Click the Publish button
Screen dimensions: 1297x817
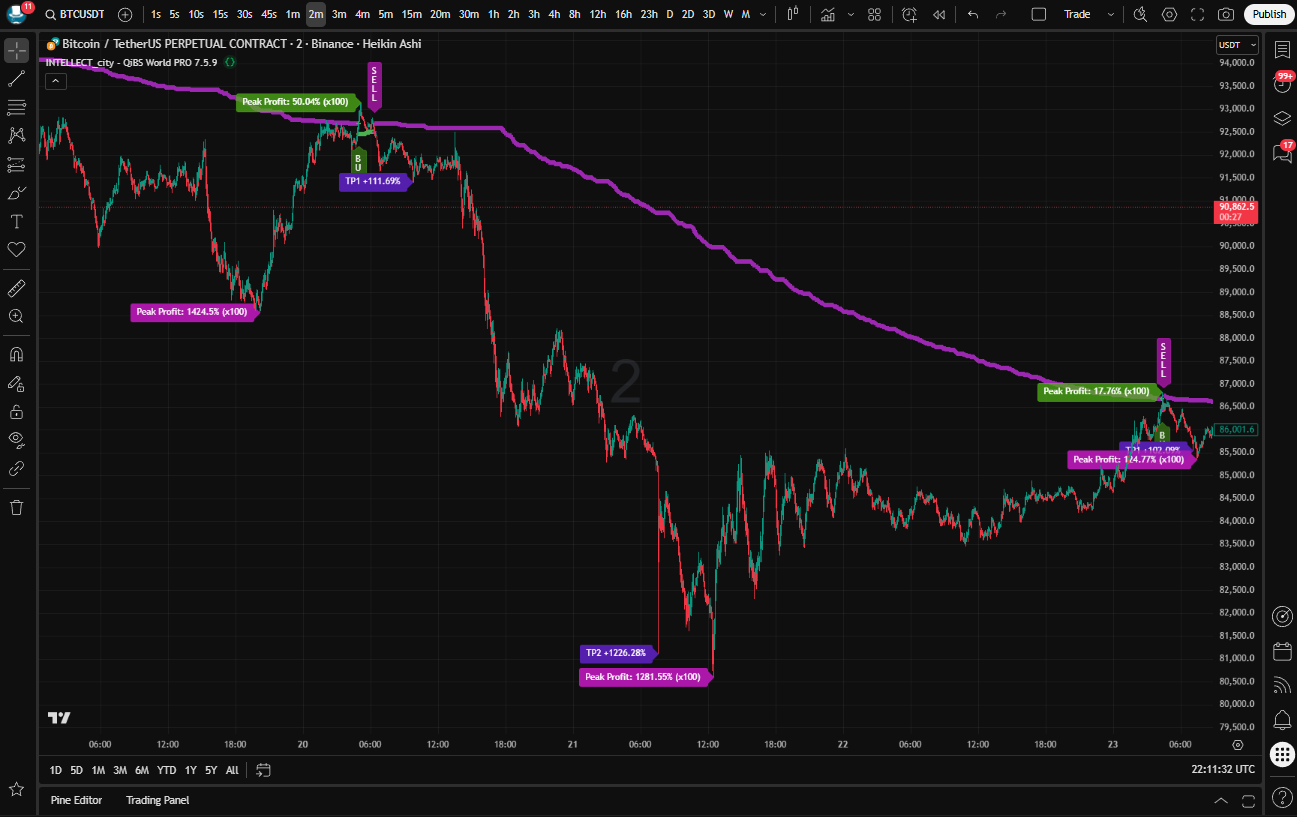[x=1269, y=14]
